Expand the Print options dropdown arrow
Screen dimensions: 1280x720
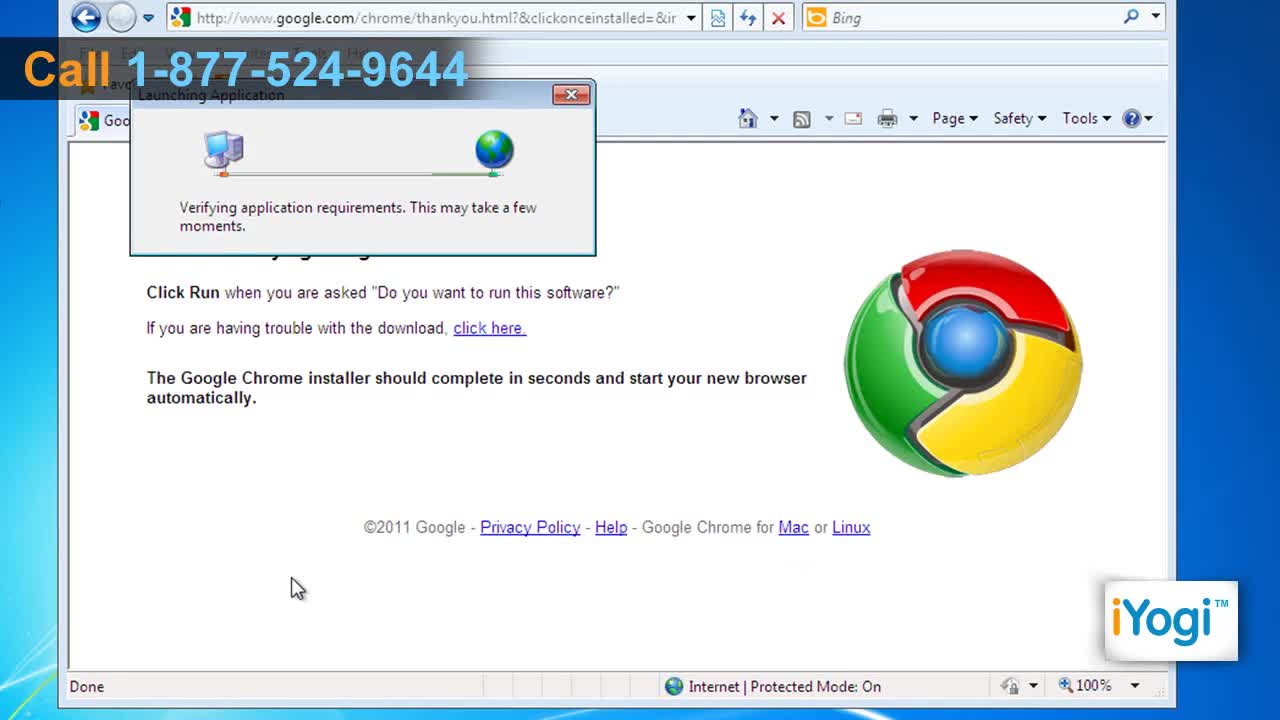(x=913, y=119)
